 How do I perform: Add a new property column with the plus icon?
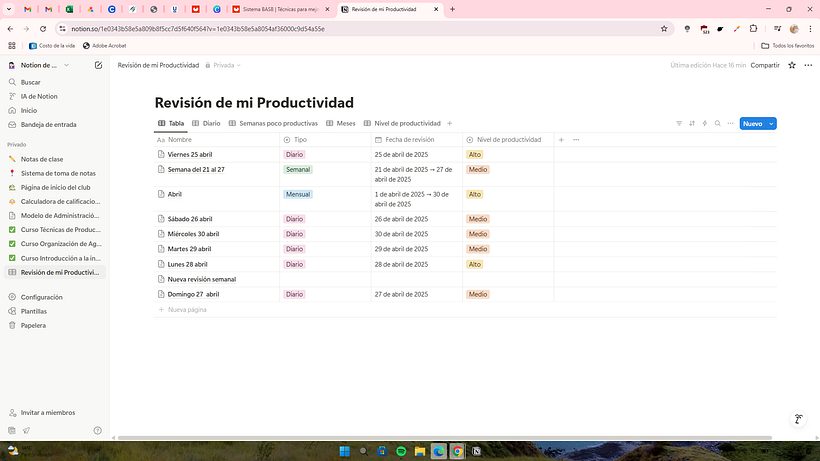[561, 140]
